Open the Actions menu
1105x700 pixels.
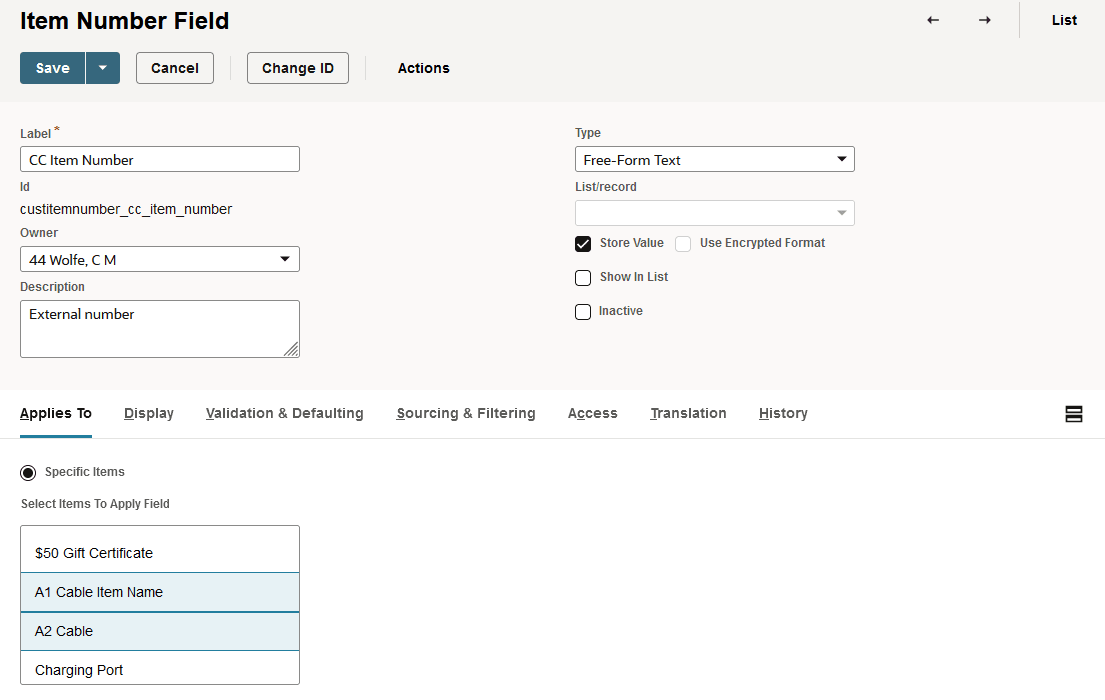(x=423, y=68)
